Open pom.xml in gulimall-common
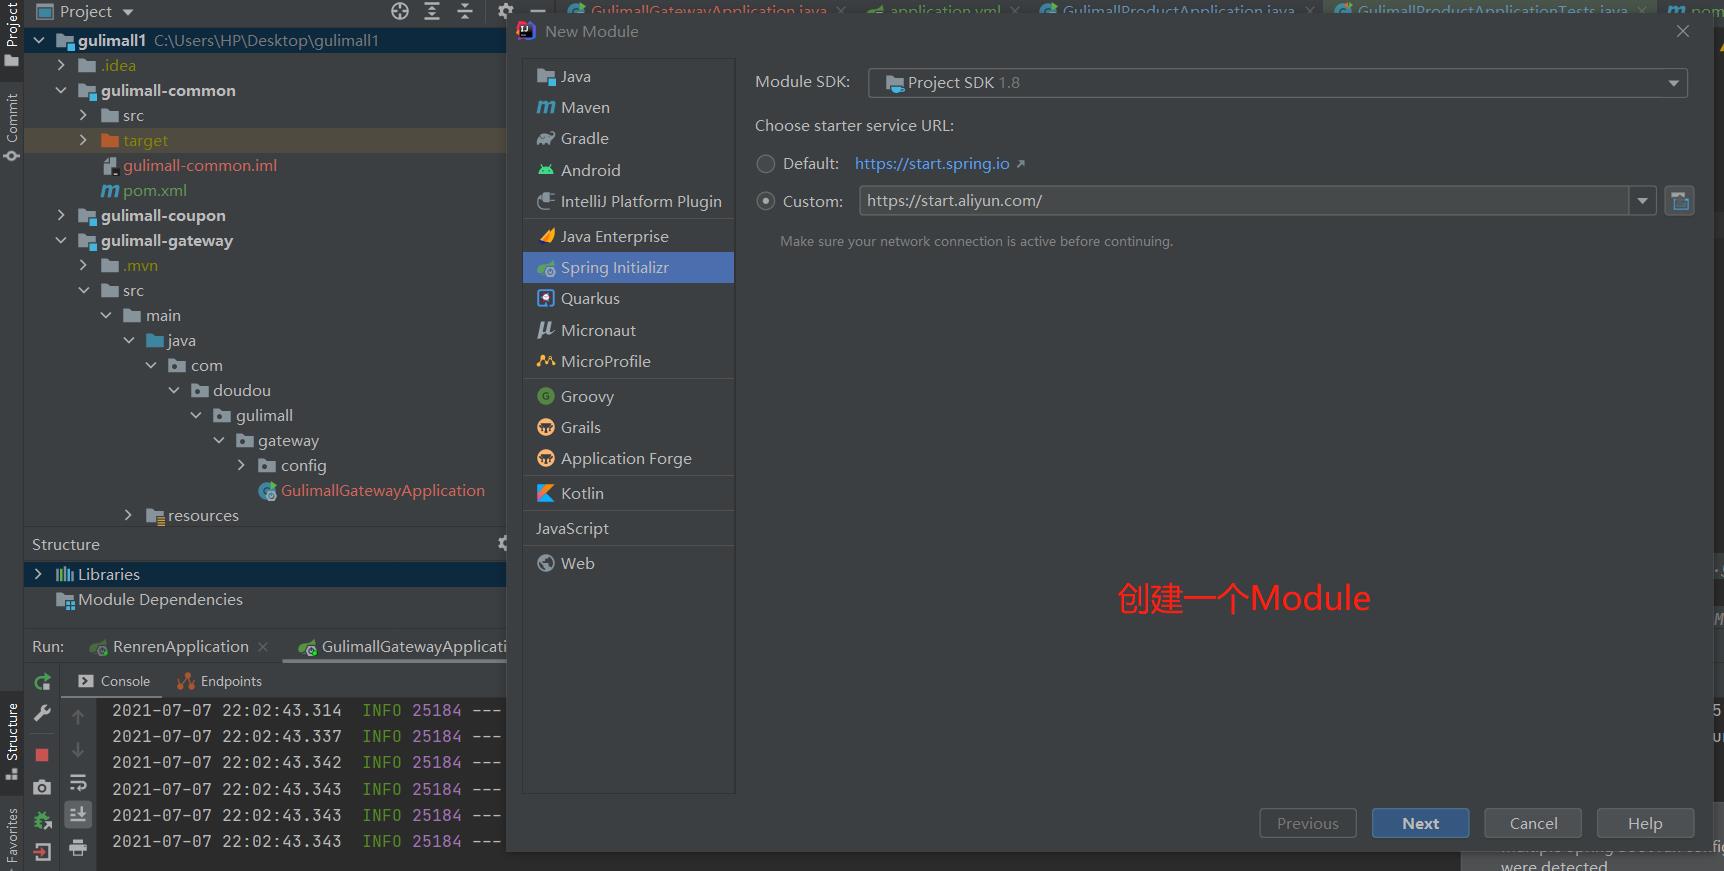 click(x=143, y=191)
